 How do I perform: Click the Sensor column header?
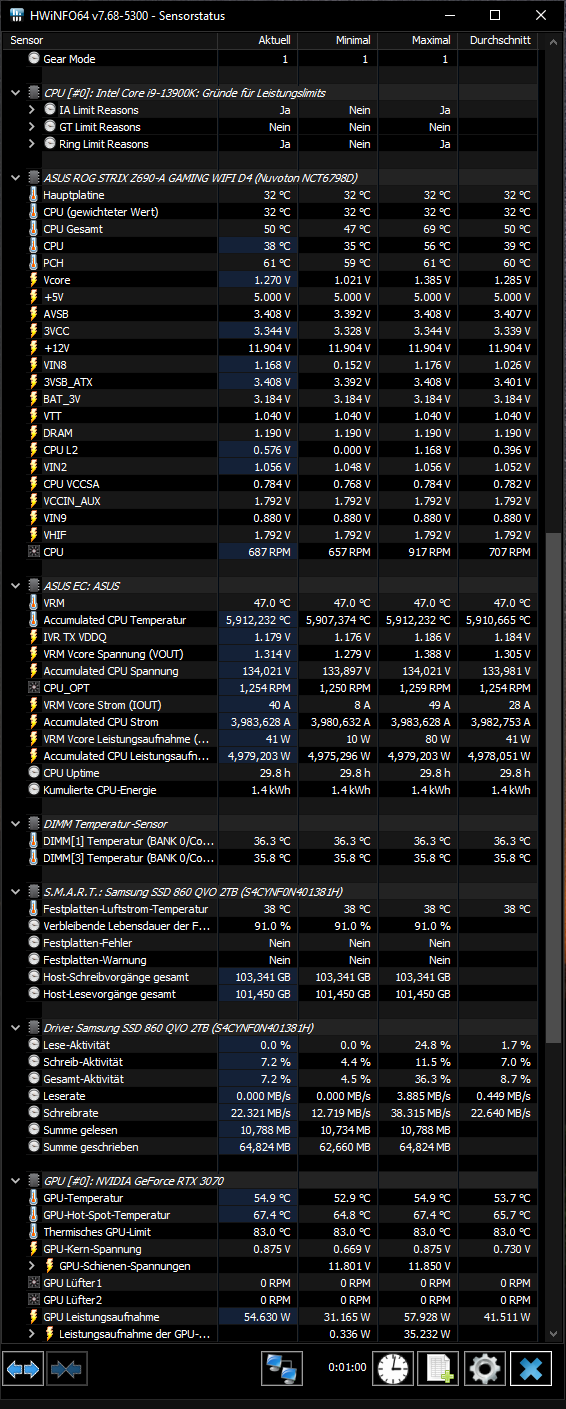(112, 41)
